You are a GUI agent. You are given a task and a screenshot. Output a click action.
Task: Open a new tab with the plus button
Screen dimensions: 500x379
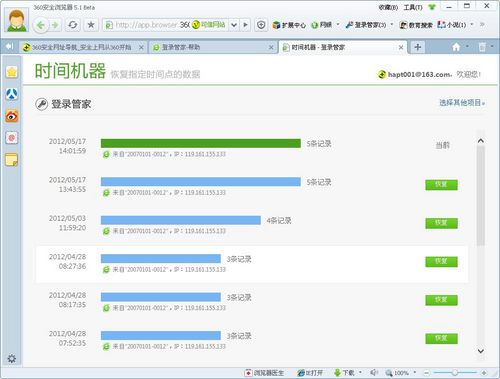(417, 47)
